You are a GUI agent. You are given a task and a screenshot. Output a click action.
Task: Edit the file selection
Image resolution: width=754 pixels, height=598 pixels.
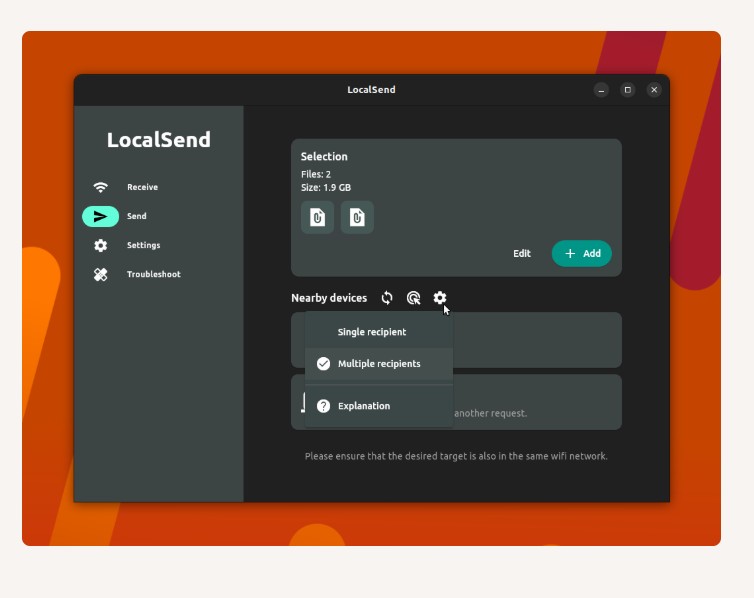(x=522, y=253)
